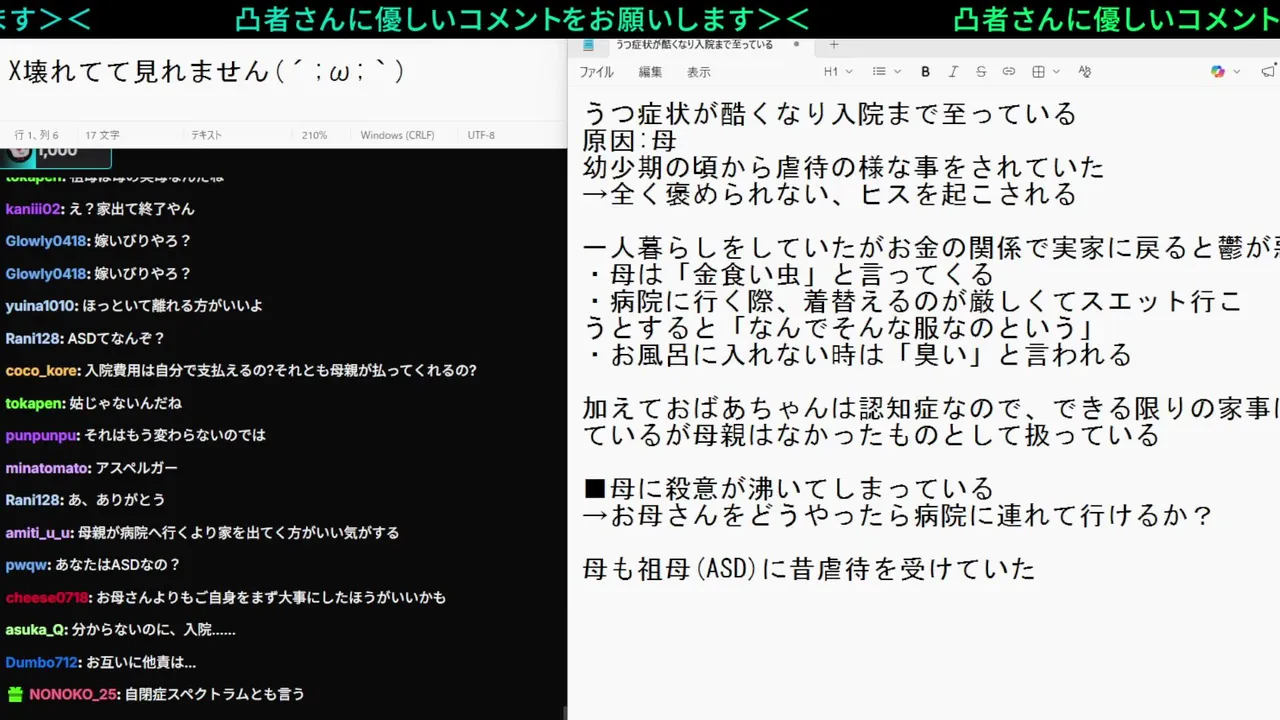The width and height of the screenshot is (1280, 720).
Task: Click the line ■母に殺意が沸いてしまっている
Action: (x=788, y=488)
